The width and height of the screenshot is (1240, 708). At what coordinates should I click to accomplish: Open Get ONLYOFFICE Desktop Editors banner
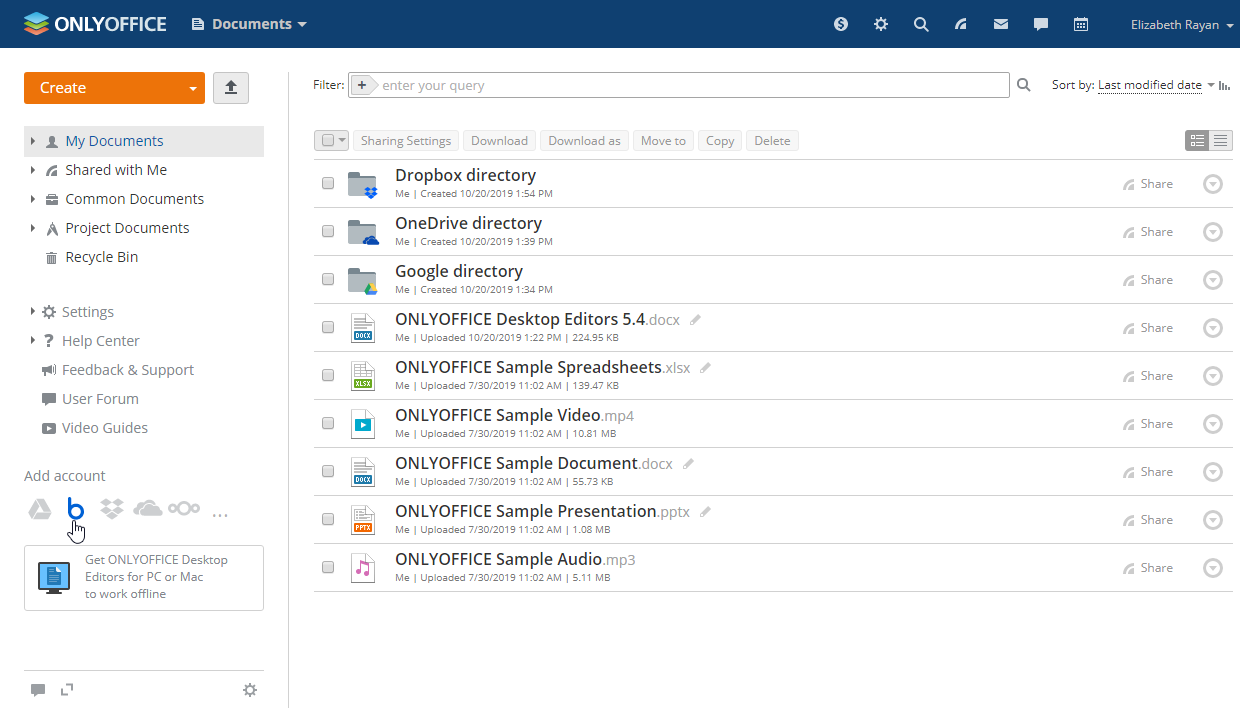coord(144,577)
